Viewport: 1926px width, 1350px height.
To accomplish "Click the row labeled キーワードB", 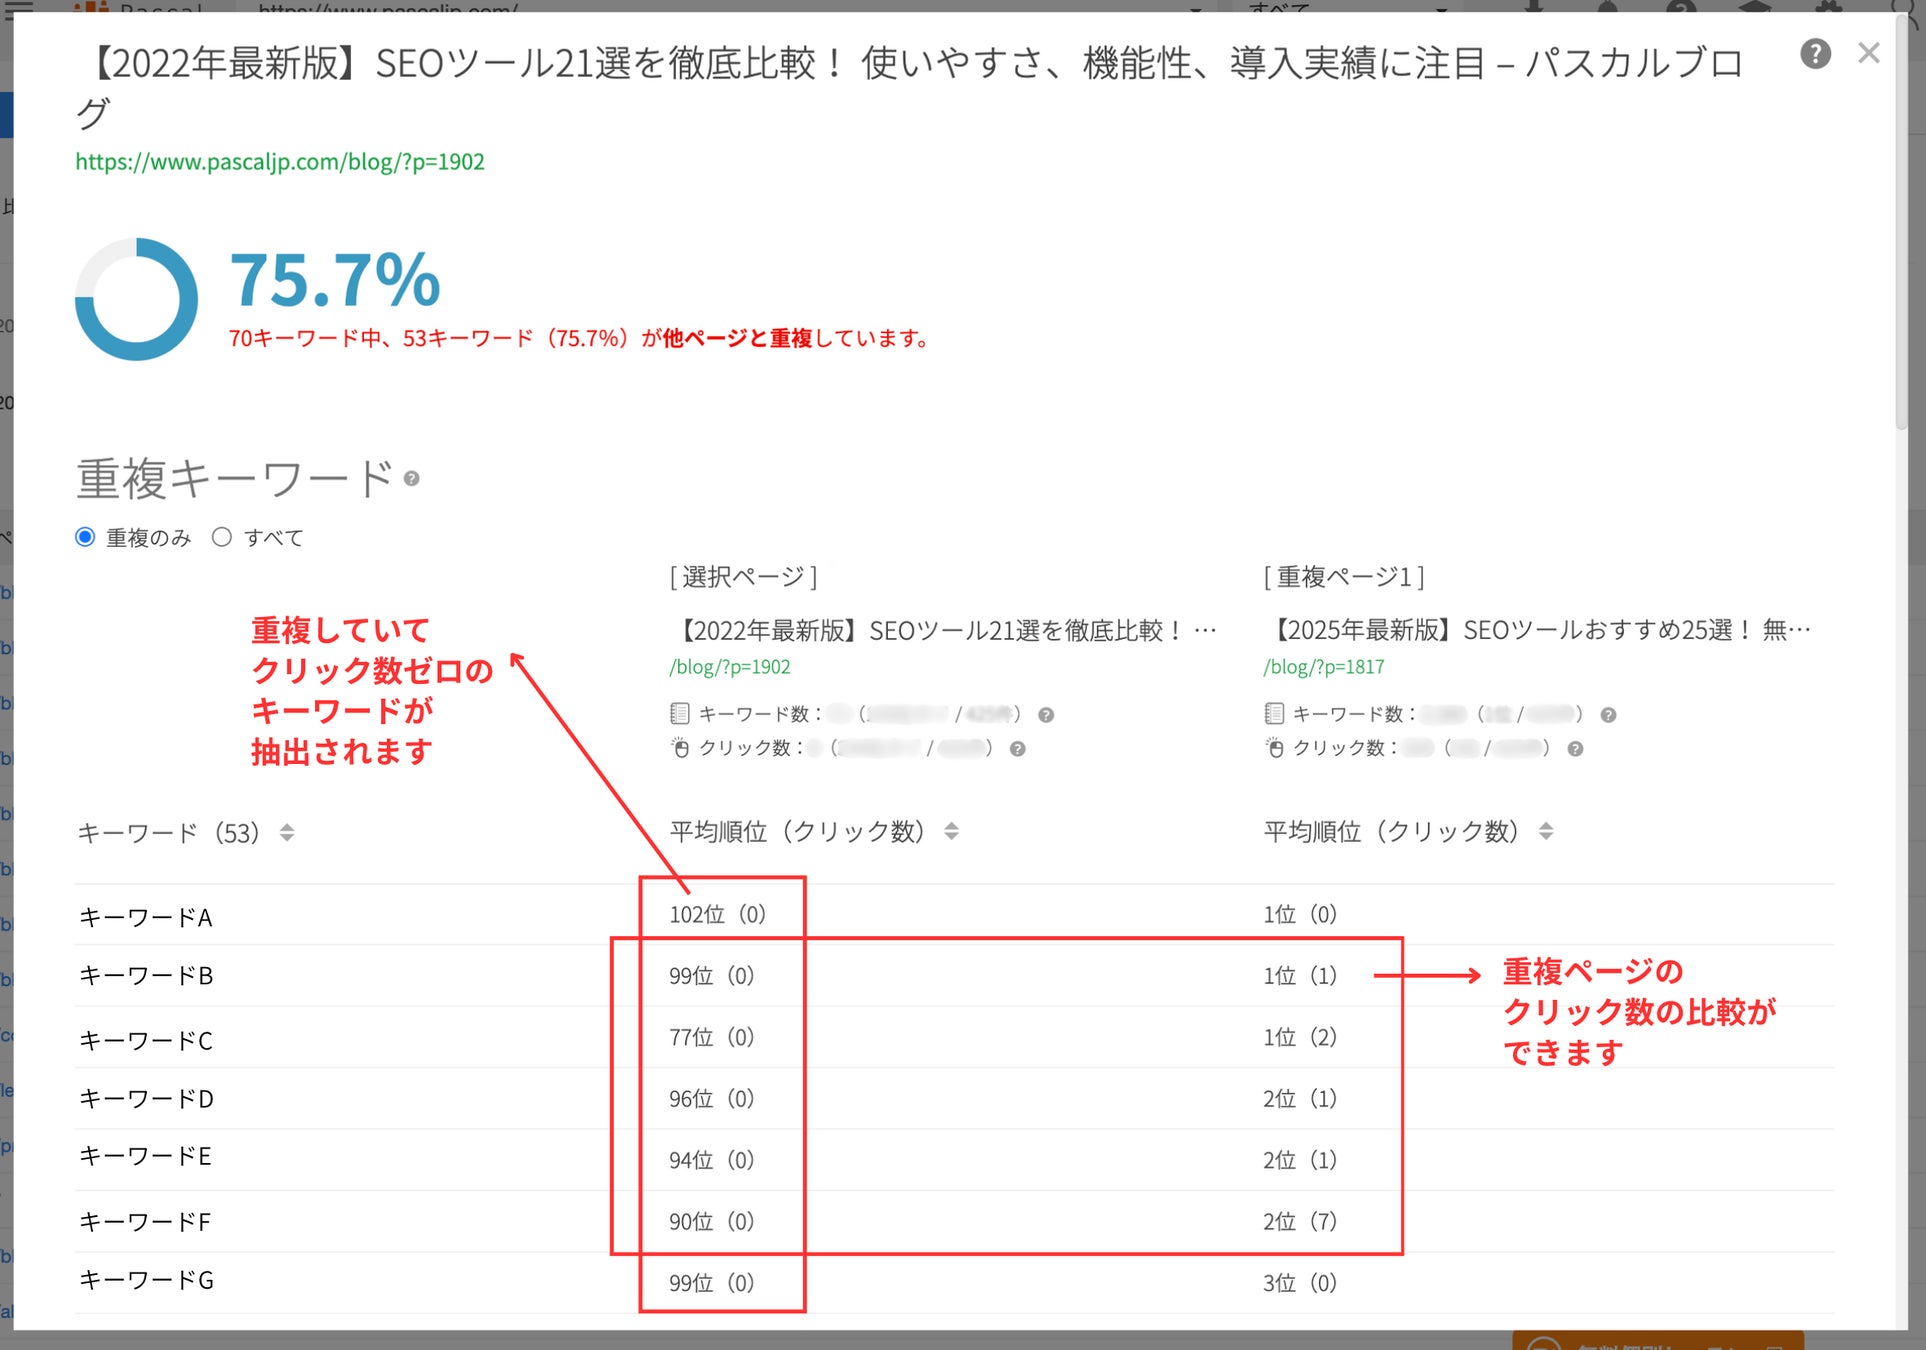I will (954, 976).
